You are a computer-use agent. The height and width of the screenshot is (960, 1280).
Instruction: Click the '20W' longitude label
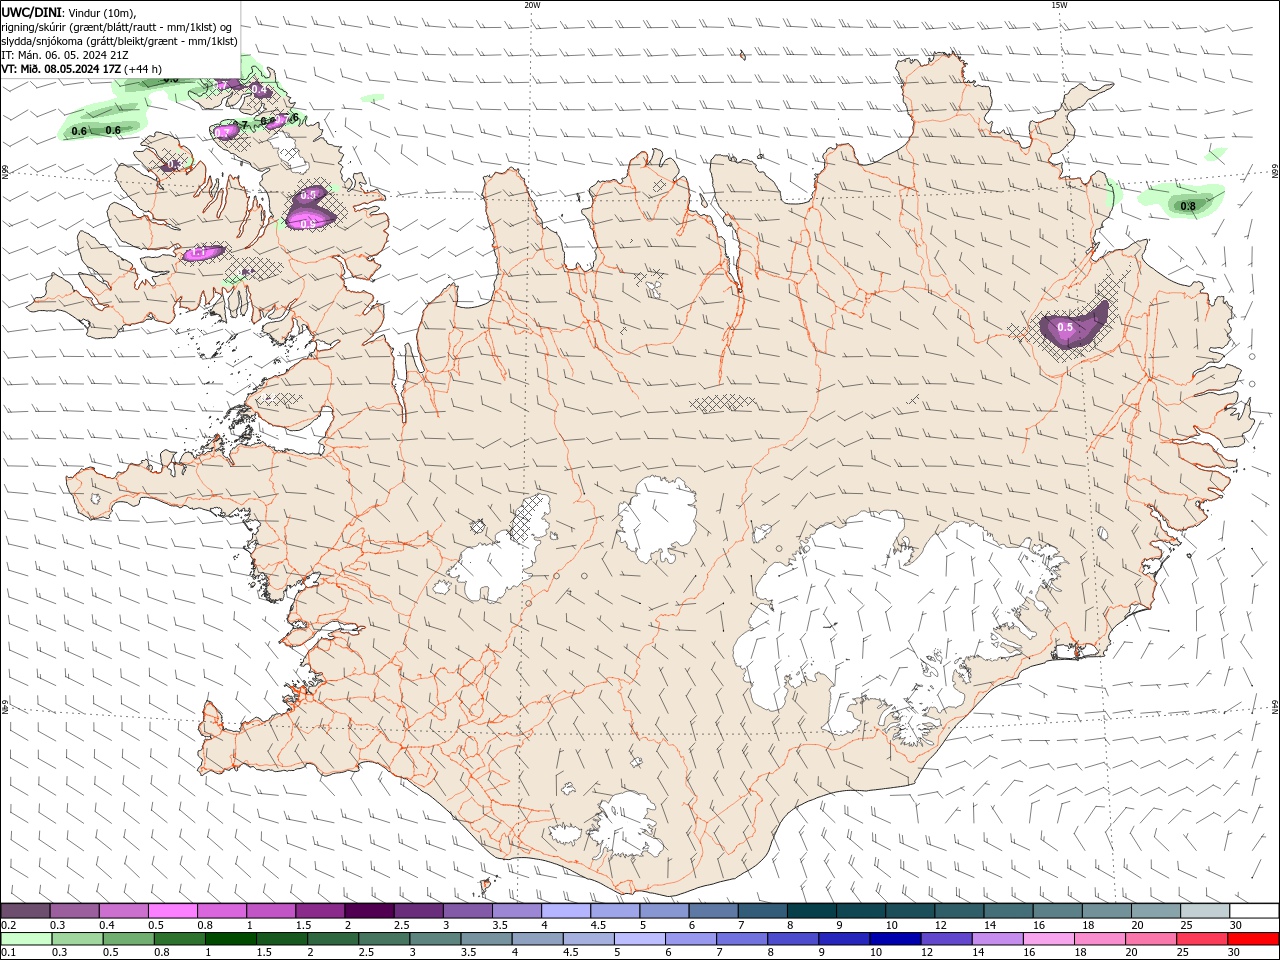pyautogui.click(x=532, y=5)
